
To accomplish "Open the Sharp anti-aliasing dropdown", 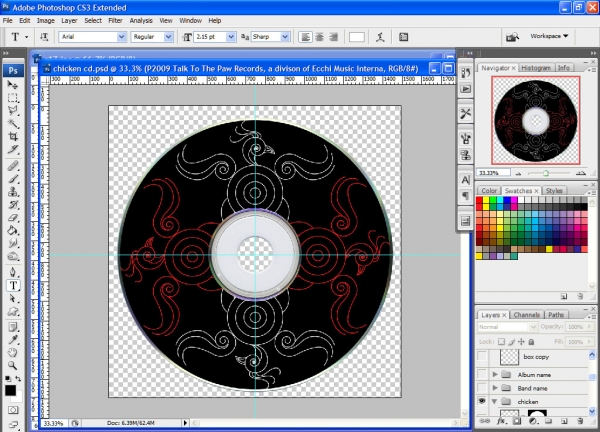I will 285,37.
